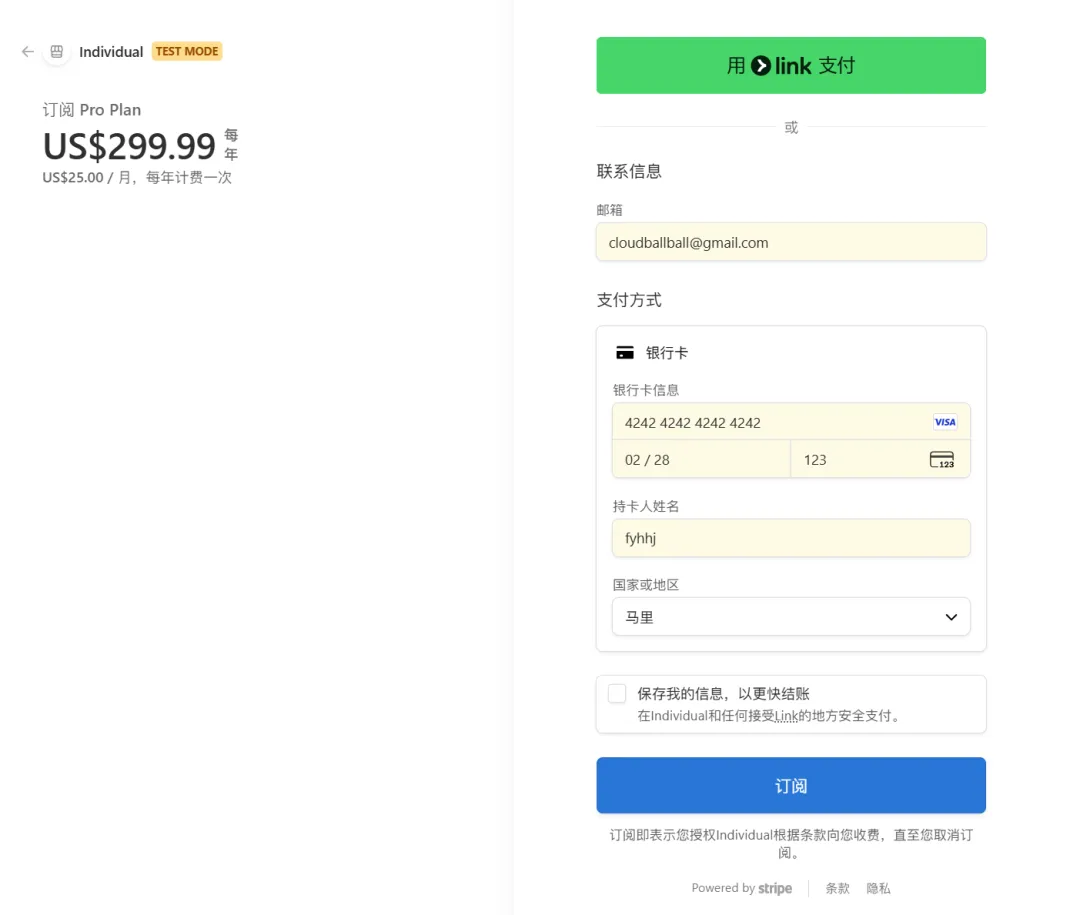Click the blue 订阅 subscribe button
The width and height of the screenshot is (1080, 915).
coord(790,786)
